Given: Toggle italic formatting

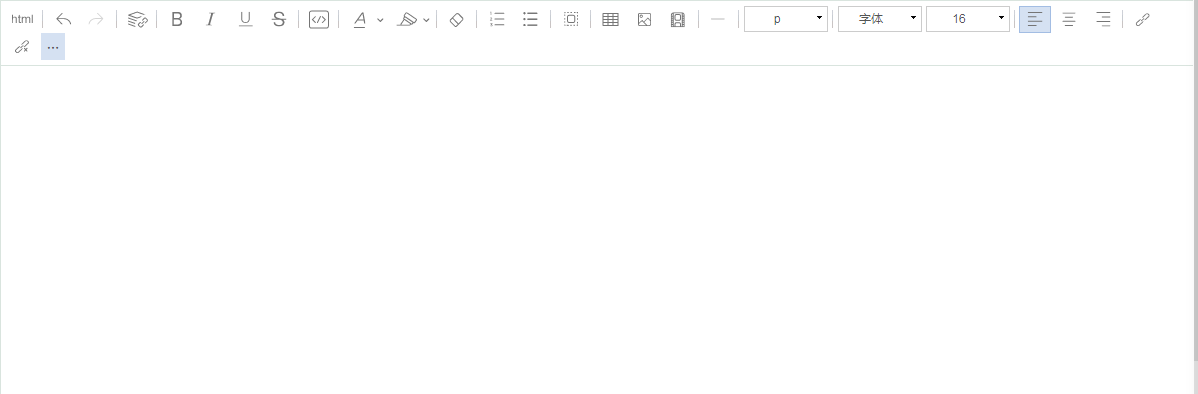Looking at the screenshot, I should coord(211,19).
